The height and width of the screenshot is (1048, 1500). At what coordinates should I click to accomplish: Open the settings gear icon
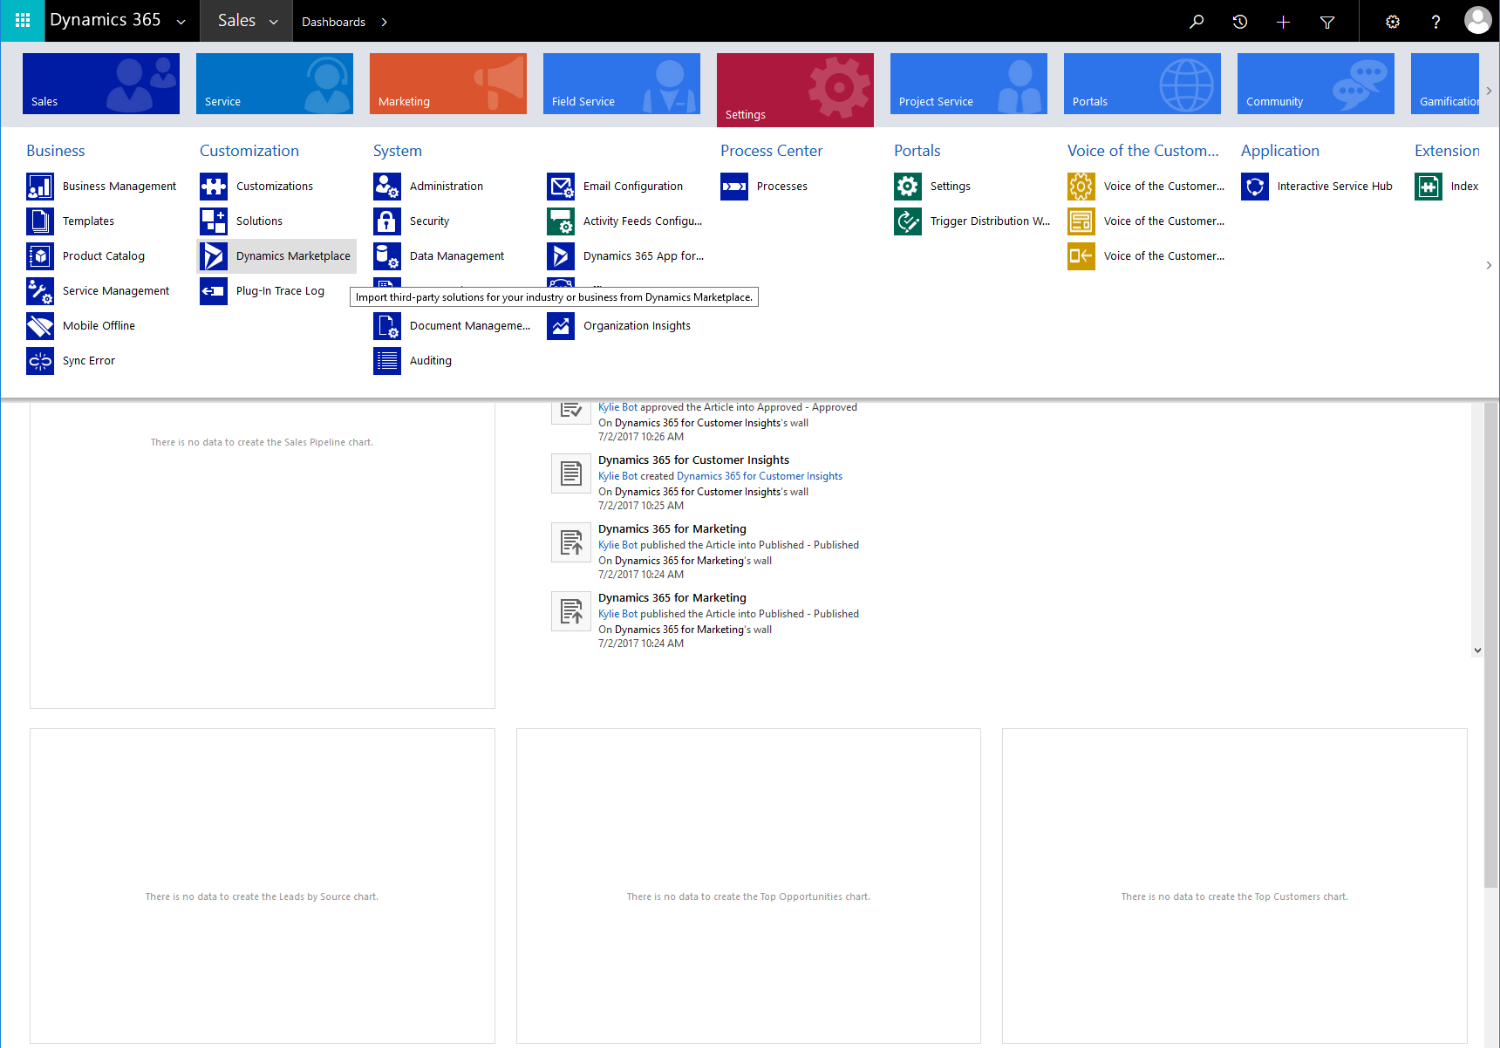[x=1392, y=21]
